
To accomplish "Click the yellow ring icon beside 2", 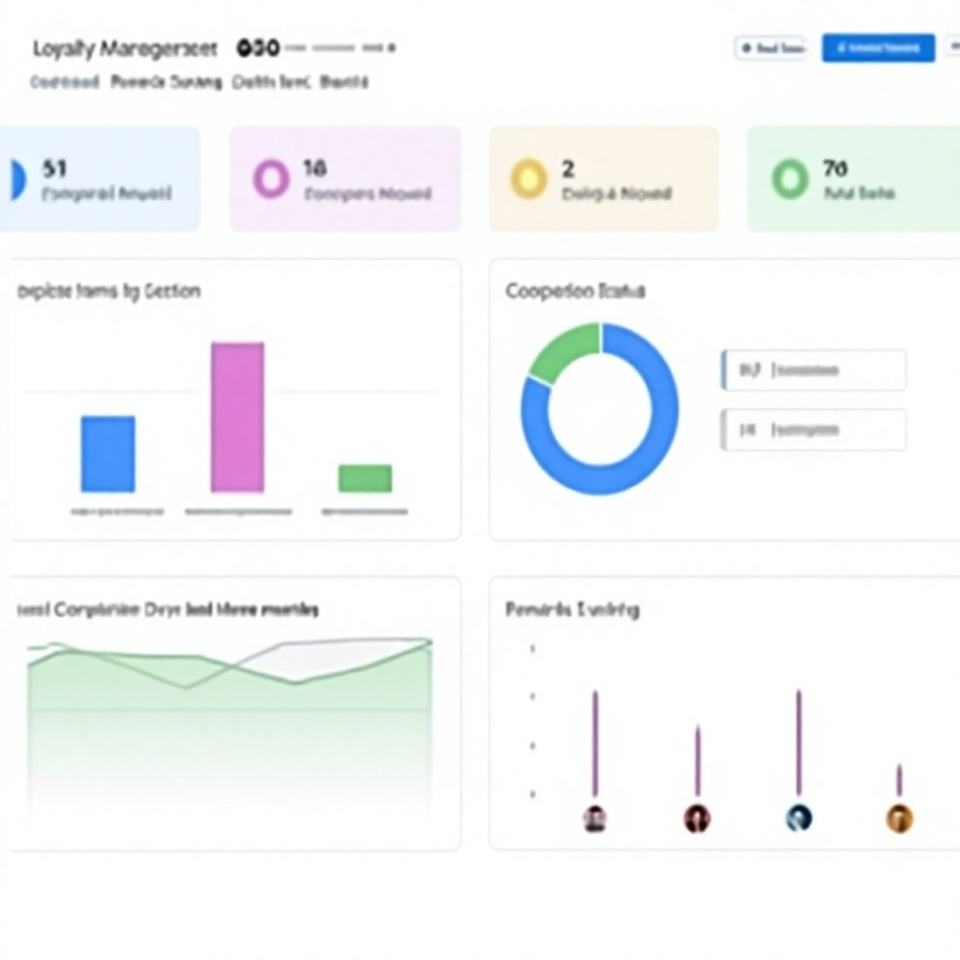I will 528,179.
